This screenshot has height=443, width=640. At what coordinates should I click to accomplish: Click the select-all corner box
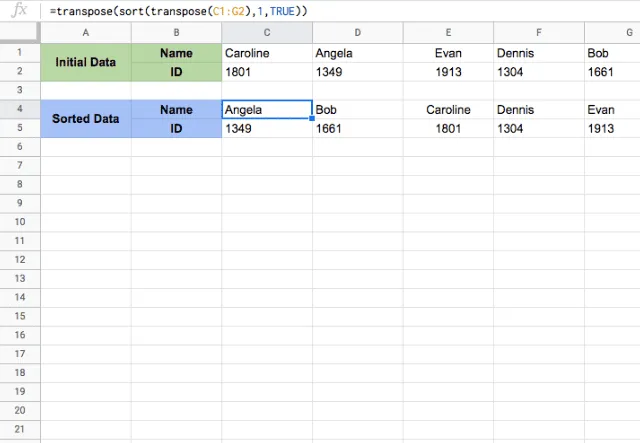[20, 33]
